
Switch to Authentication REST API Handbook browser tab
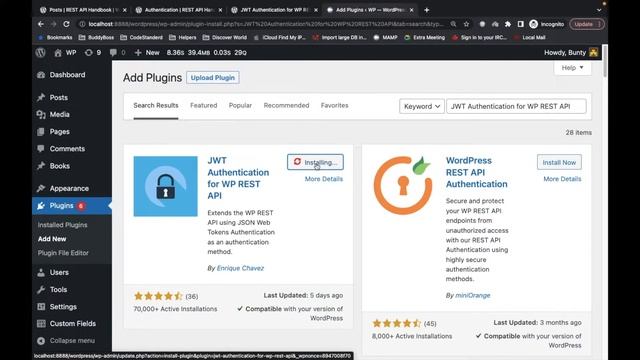179,10
